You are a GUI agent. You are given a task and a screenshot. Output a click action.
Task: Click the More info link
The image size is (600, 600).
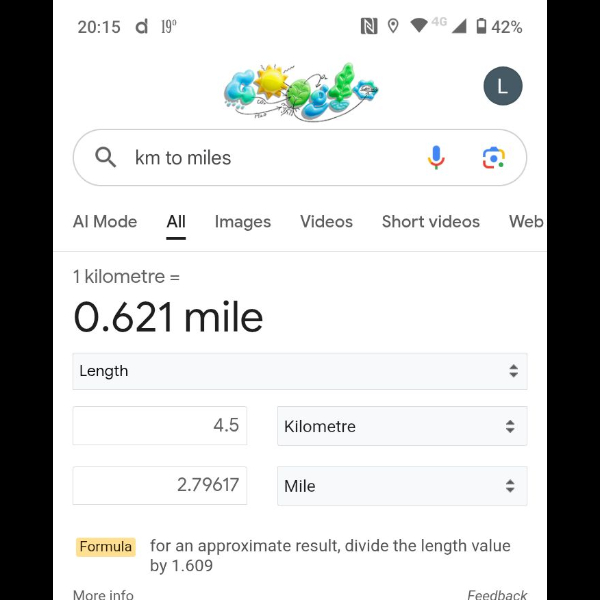coord(103,594)
